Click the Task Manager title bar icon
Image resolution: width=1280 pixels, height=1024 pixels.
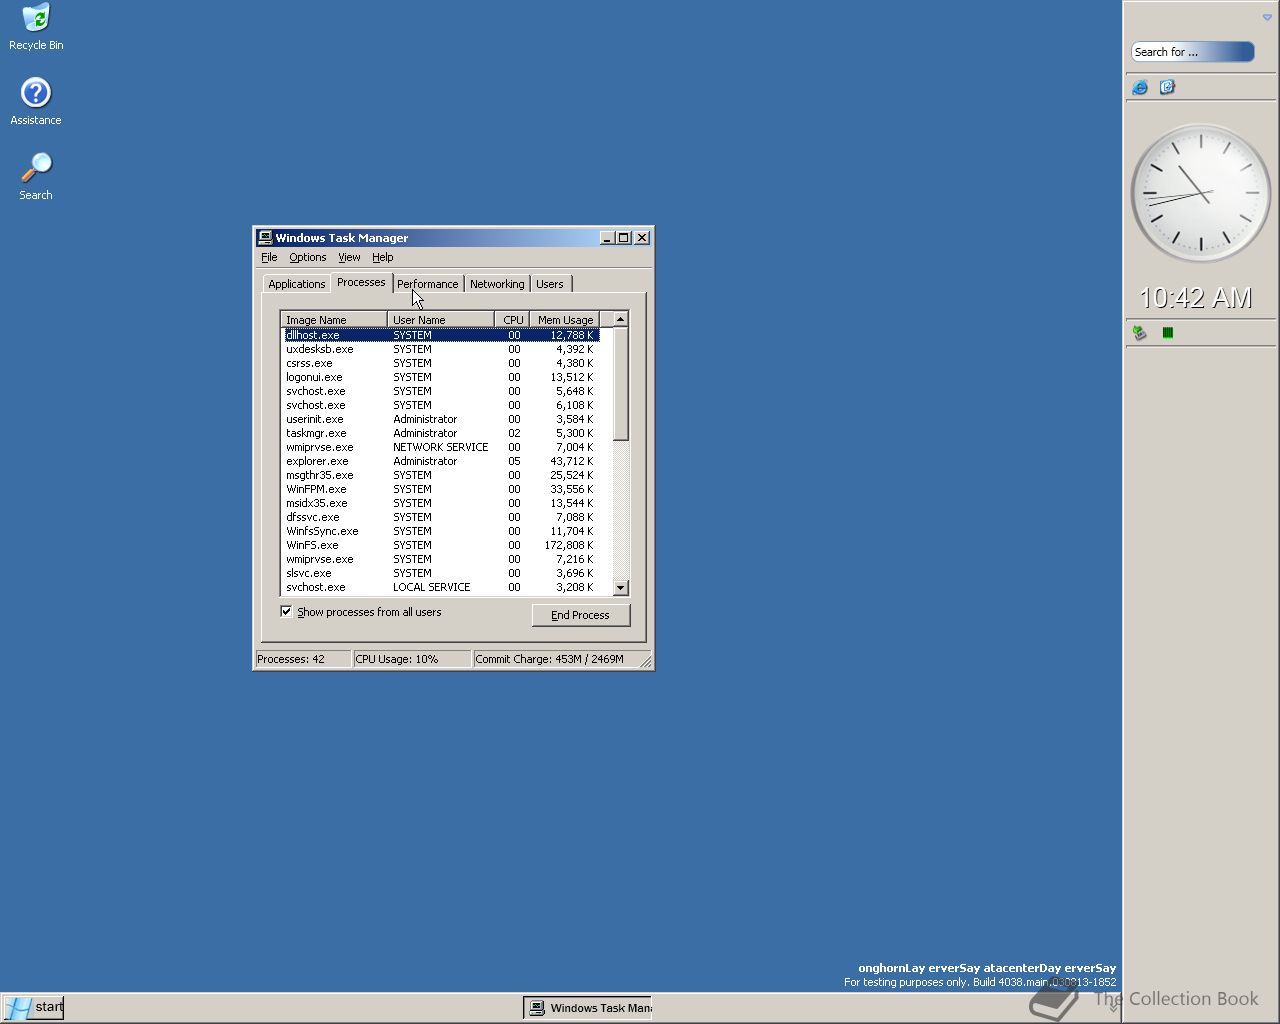[265, 238]
